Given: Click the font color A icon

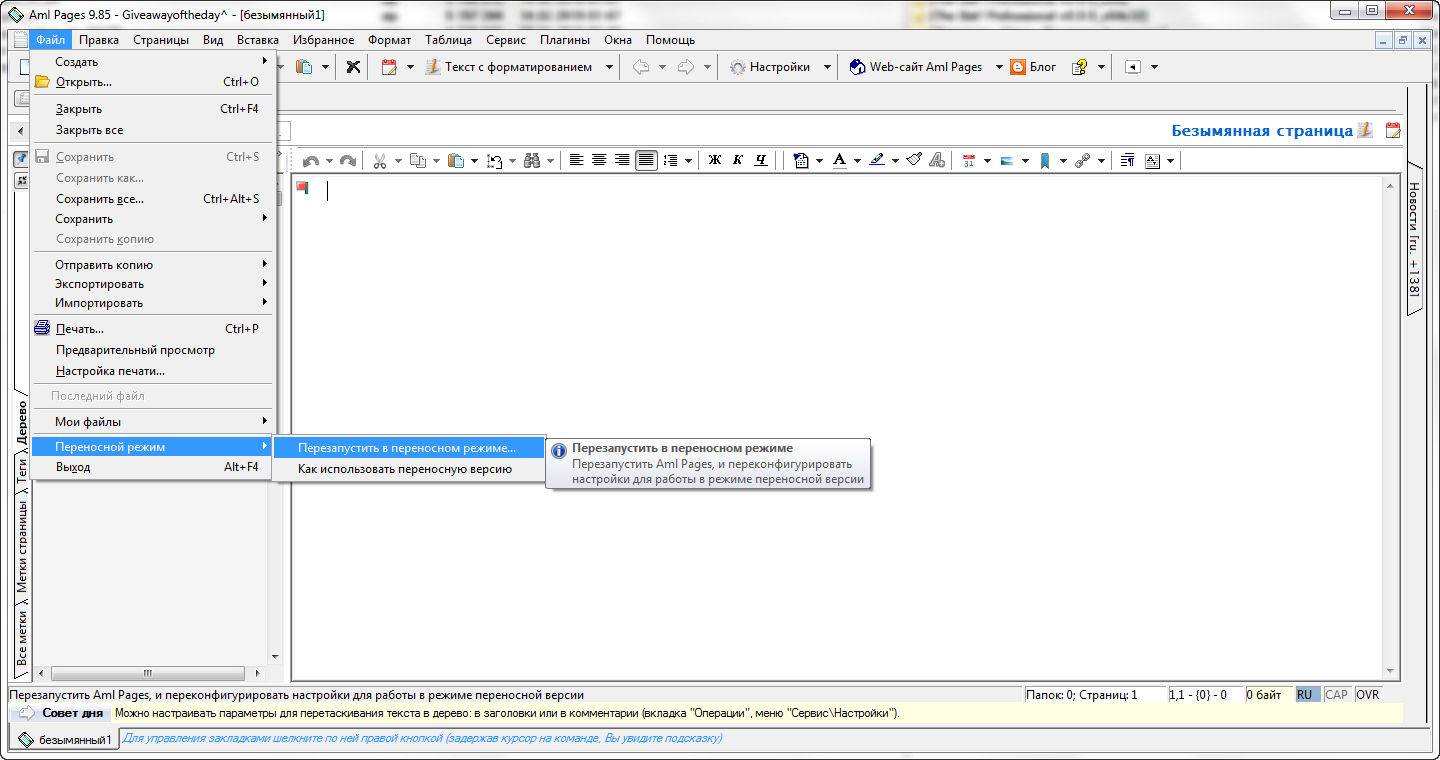Looking at the screenshot, I should click(839, 160).
